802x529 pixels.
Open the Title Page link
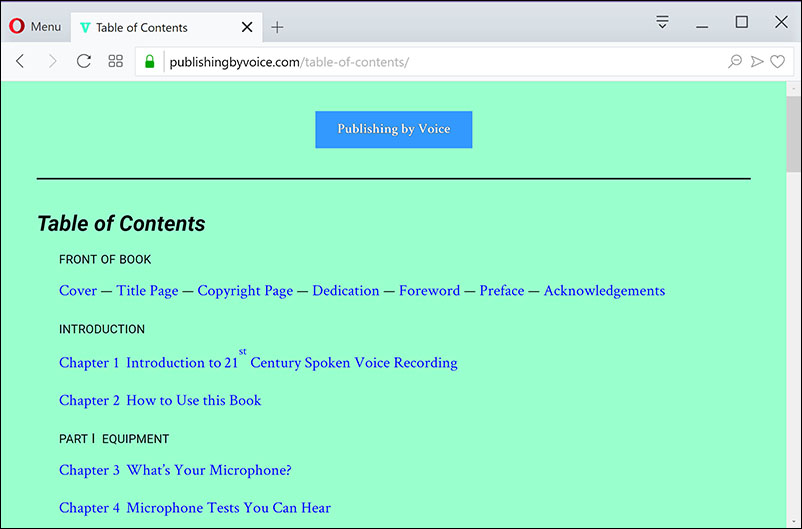point(147,291)
